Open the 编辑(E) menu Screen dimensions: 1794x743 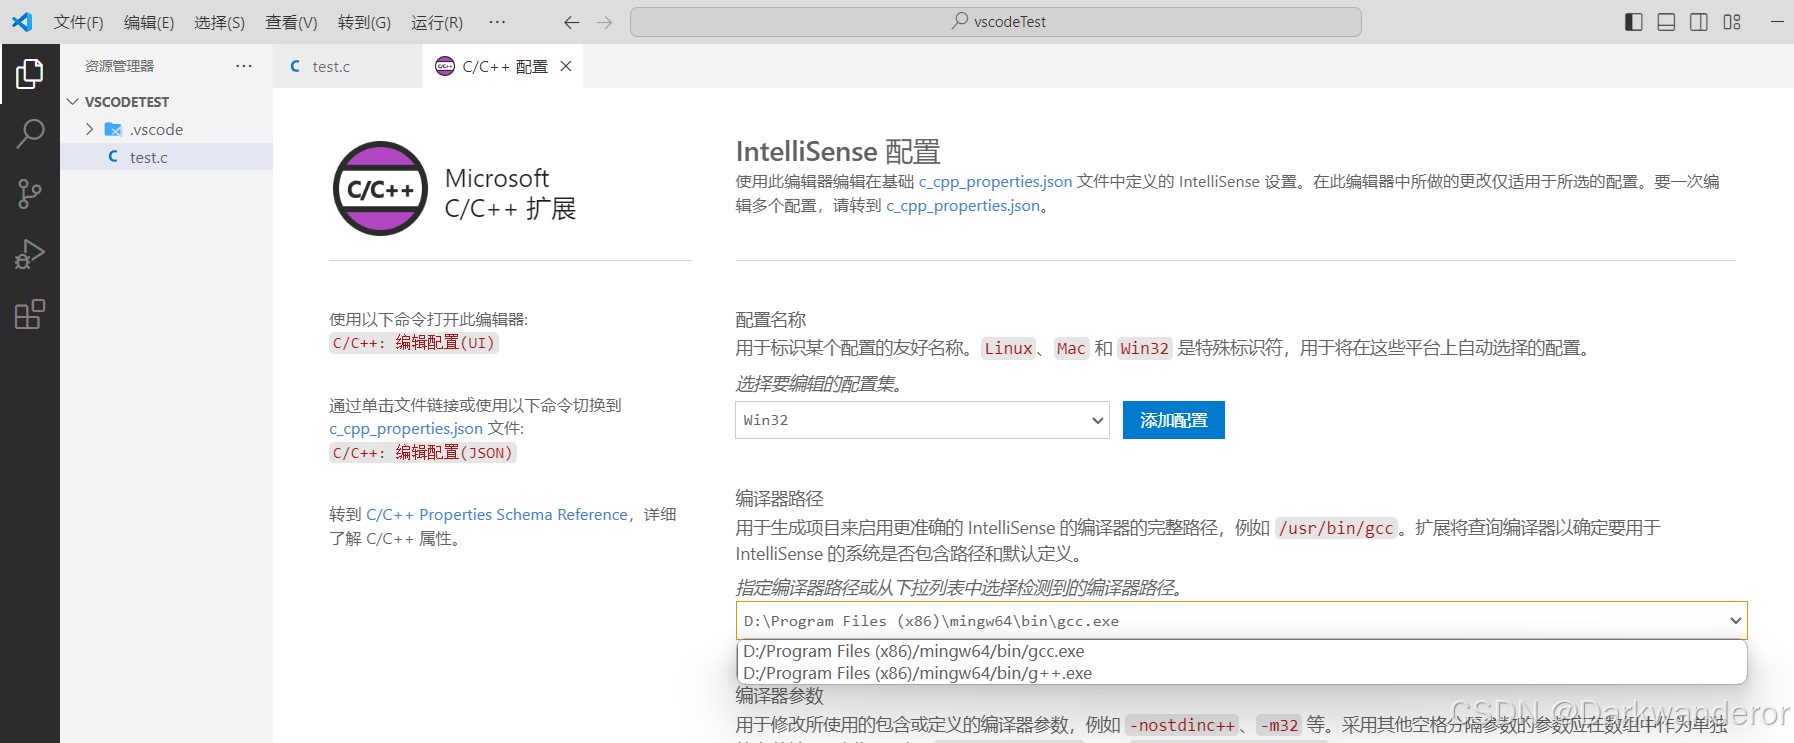click(x=149, y=22)
